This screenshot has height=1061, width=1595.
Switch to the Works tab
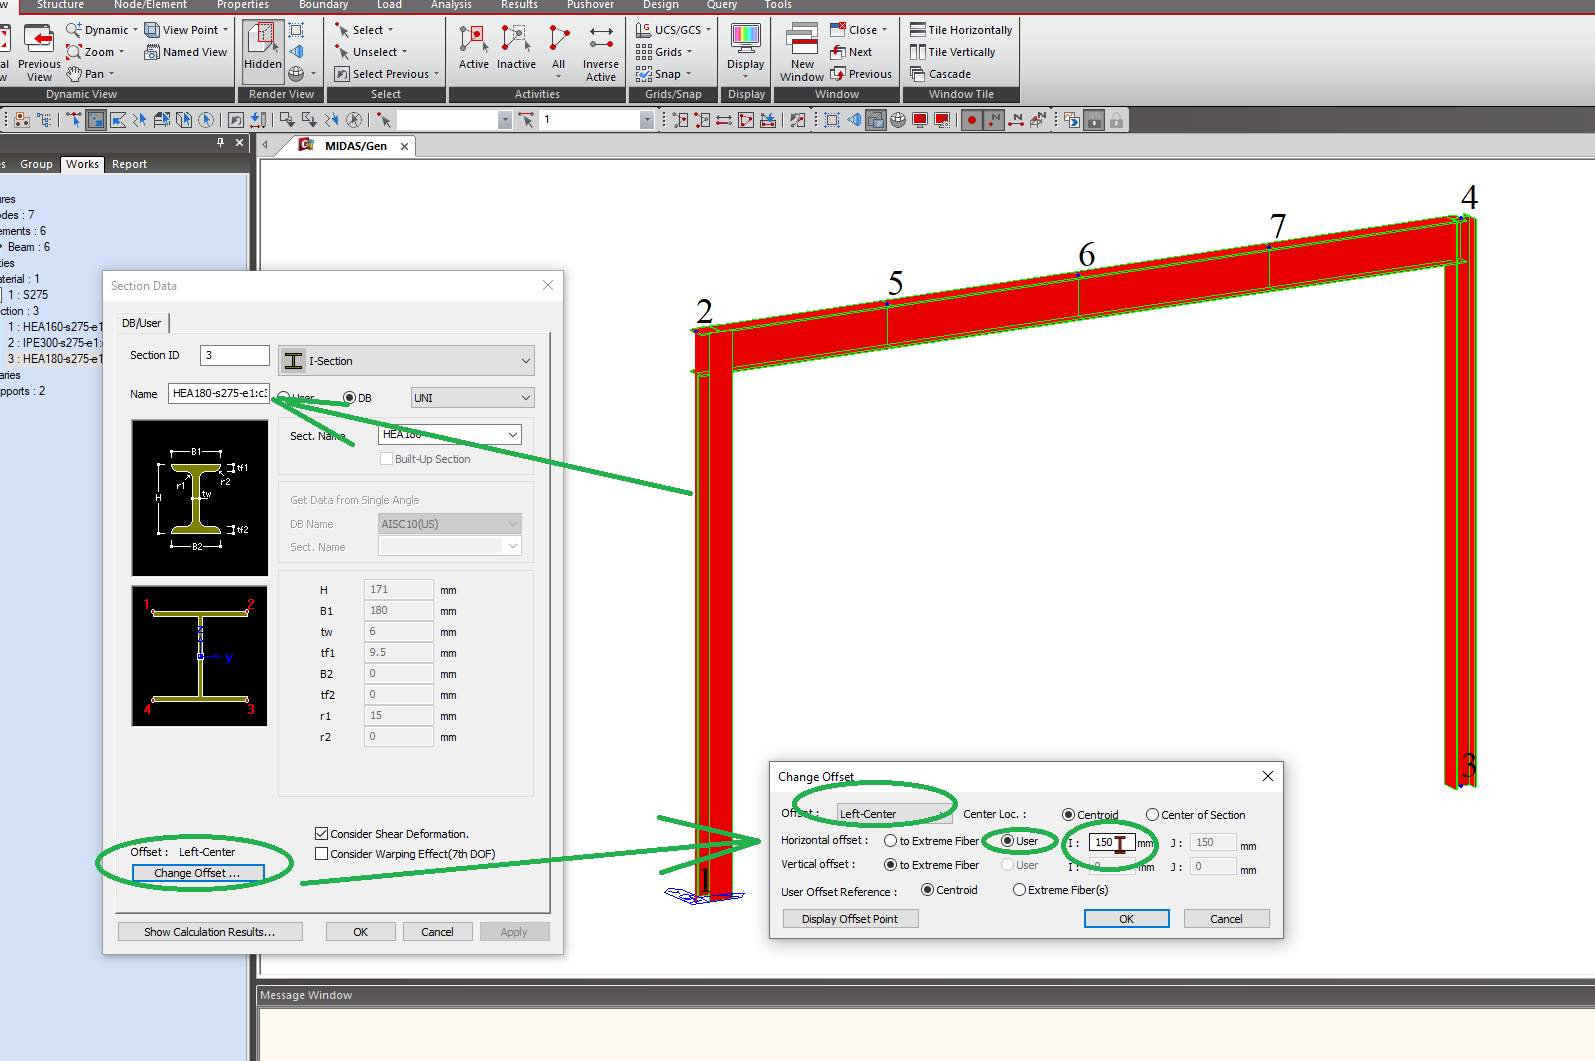82,164
